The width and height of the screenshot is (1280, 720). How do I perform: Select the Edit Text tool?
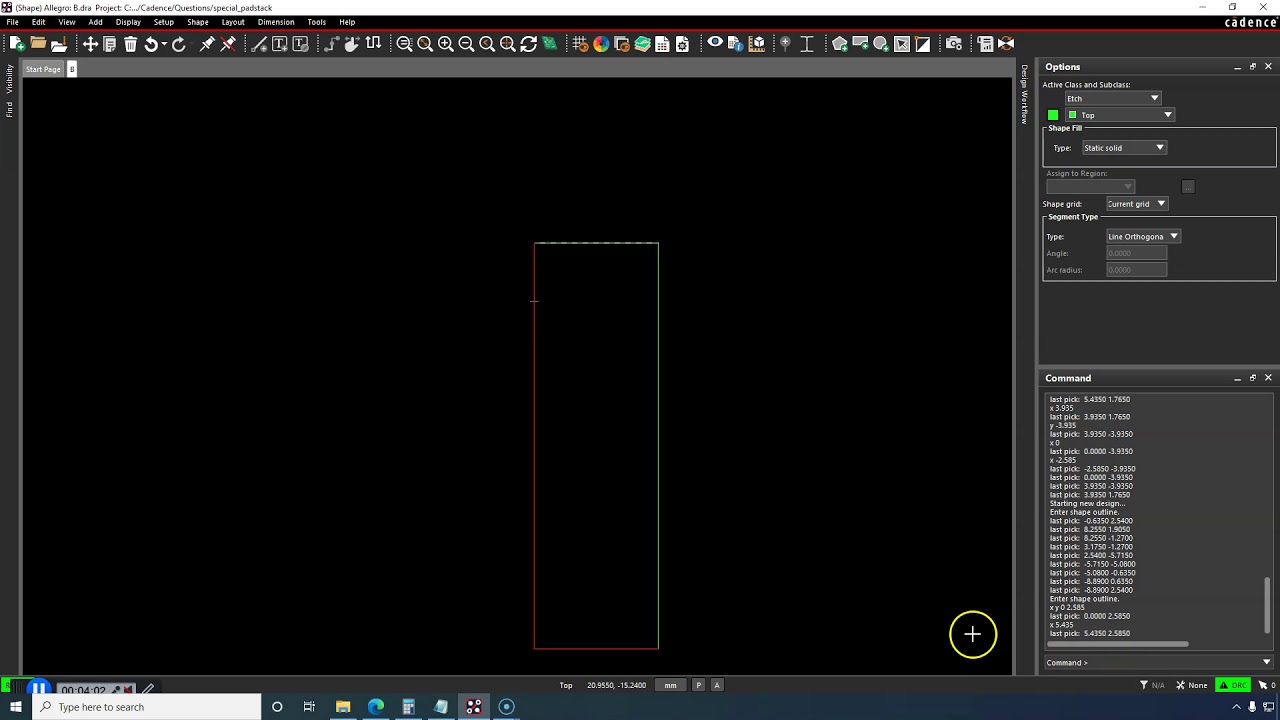(300, 44)
